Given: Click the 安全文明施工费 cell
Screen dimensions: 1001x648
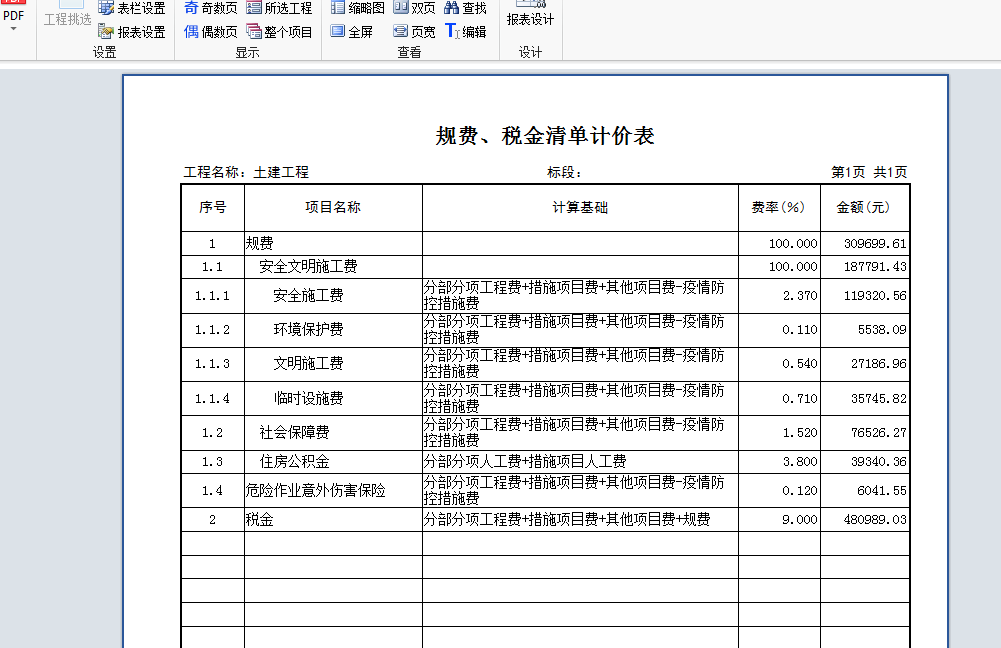Looking at the screenshot, I should [300, 266].
